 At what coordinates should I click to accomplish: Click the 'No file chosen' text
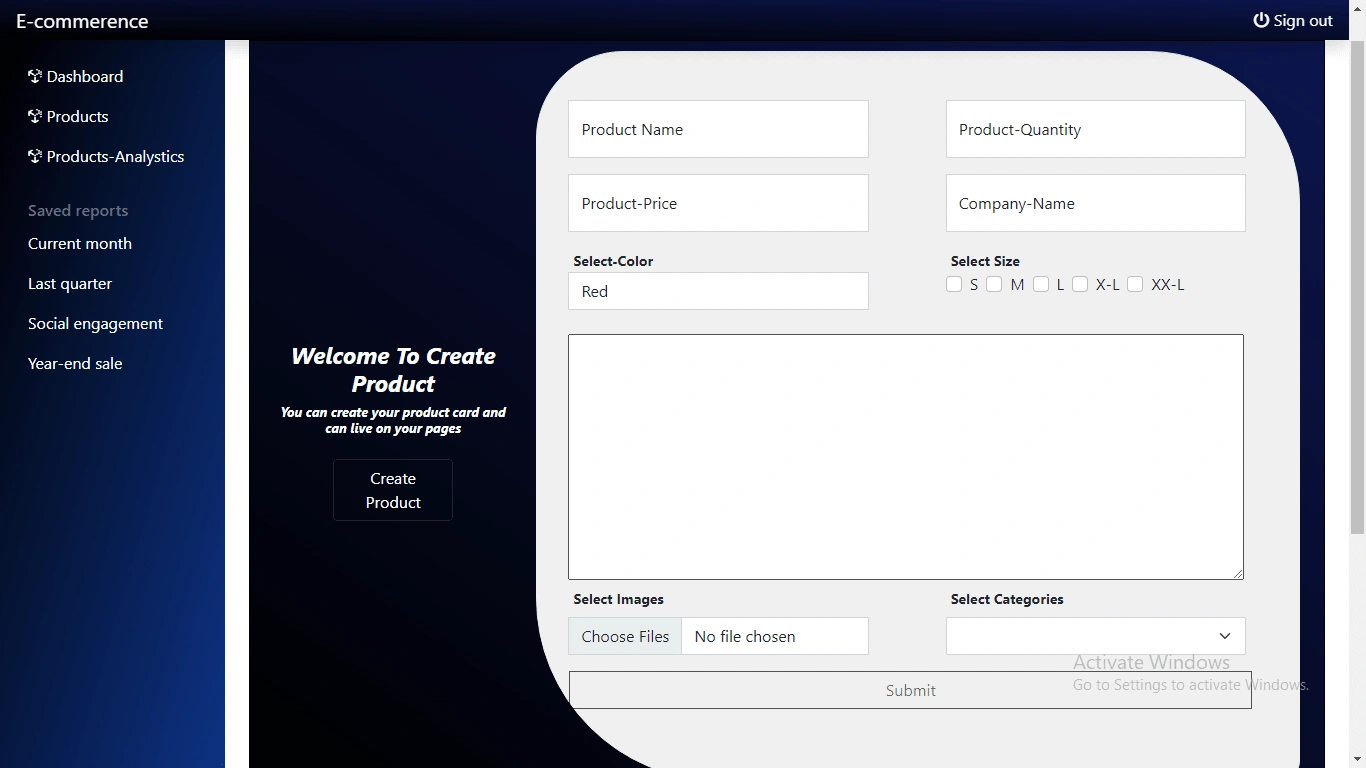tap(745, 636)
